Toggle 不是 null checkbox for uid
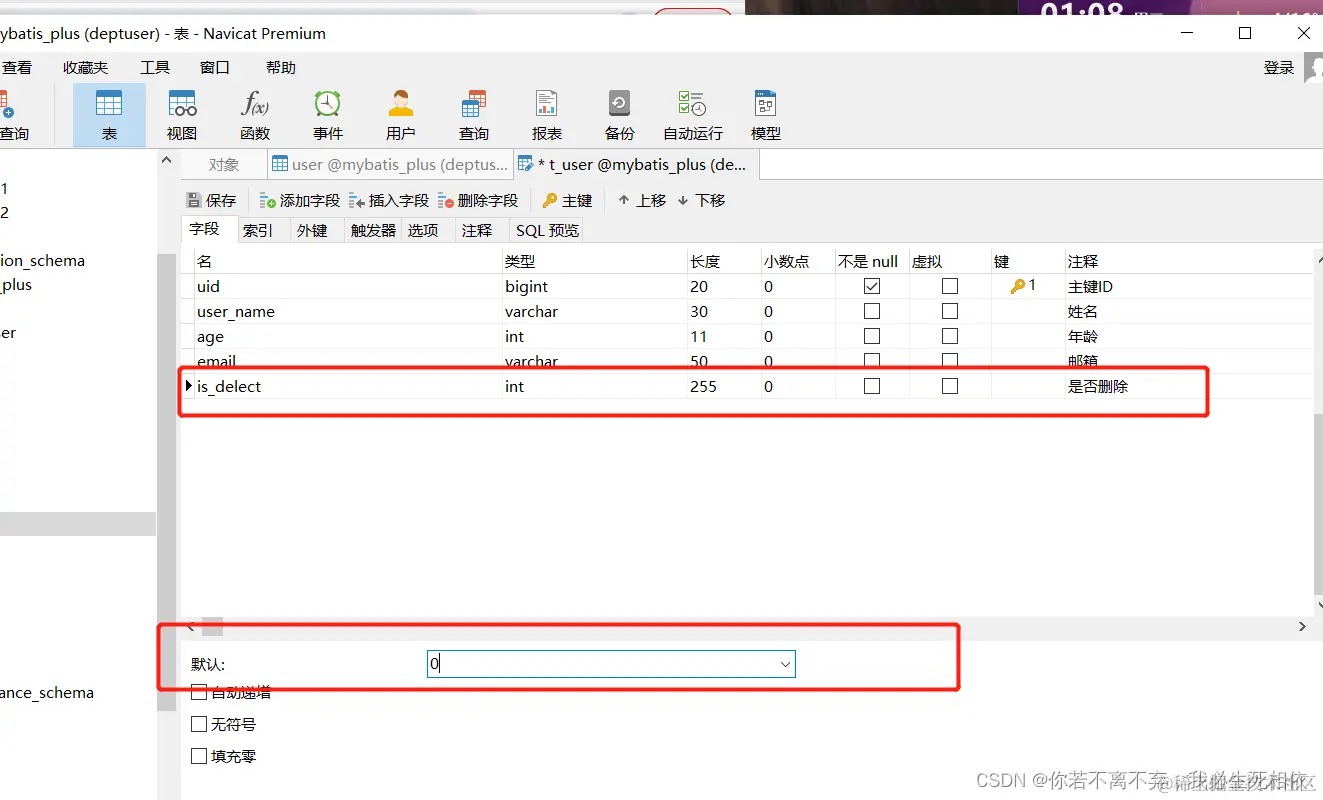 pyautogui.click(x=872, y=286)
